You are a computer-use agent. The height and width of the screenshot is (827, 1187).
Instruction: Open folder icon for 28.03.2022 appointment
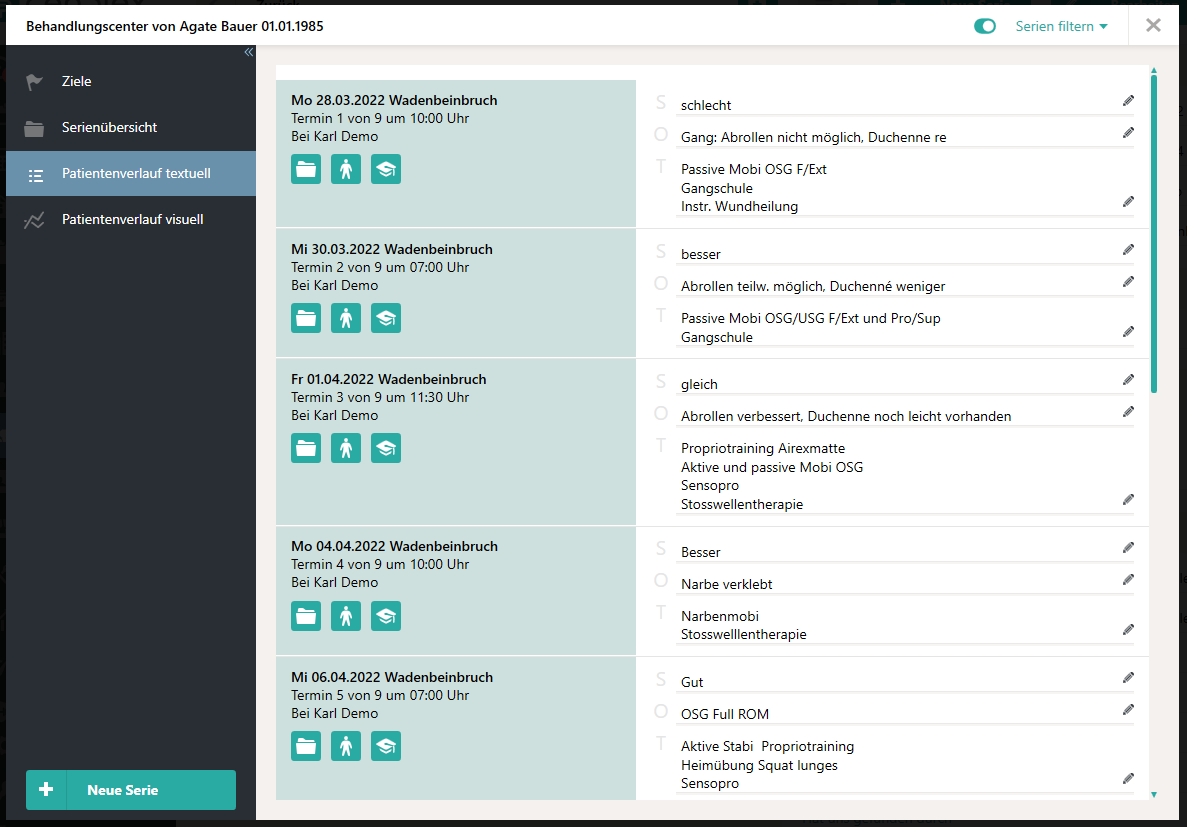pos(306,169)
